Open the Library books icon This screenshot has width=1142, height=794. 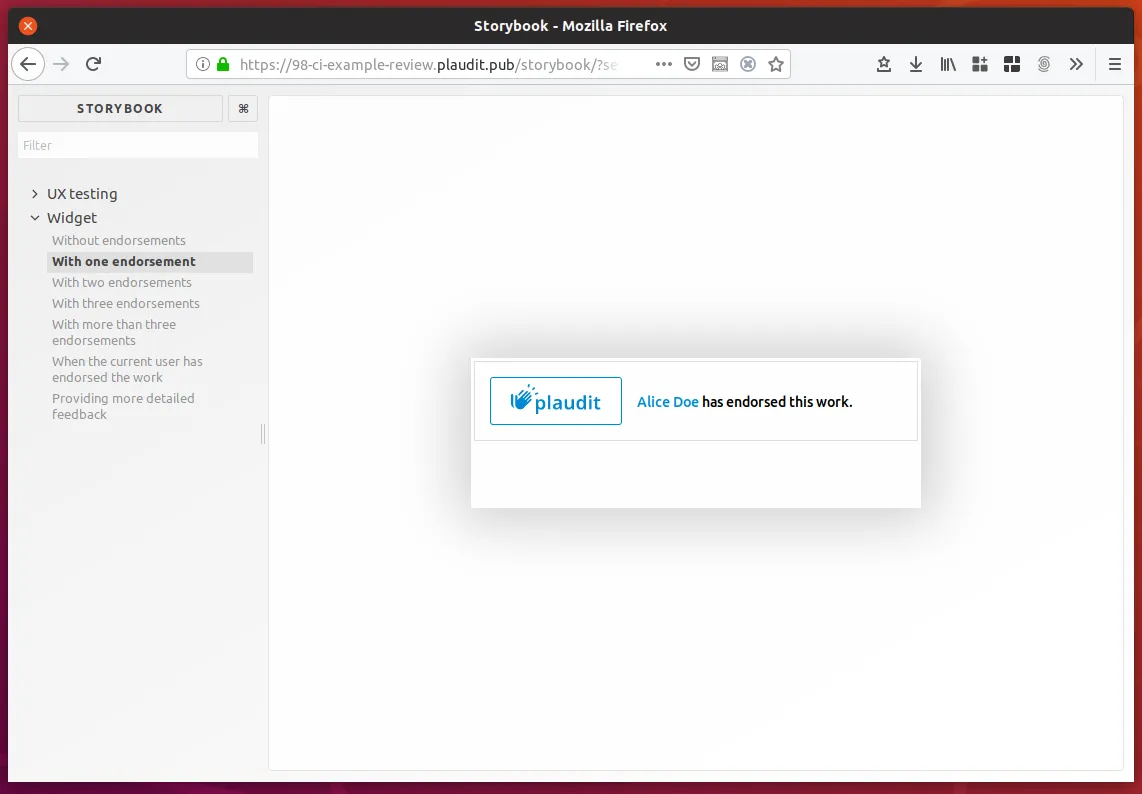coord(948,64)
